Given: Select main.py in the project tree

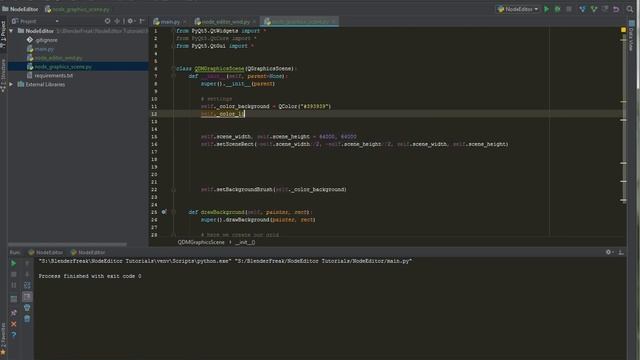Looking at the screenshot, I should 40,49.
